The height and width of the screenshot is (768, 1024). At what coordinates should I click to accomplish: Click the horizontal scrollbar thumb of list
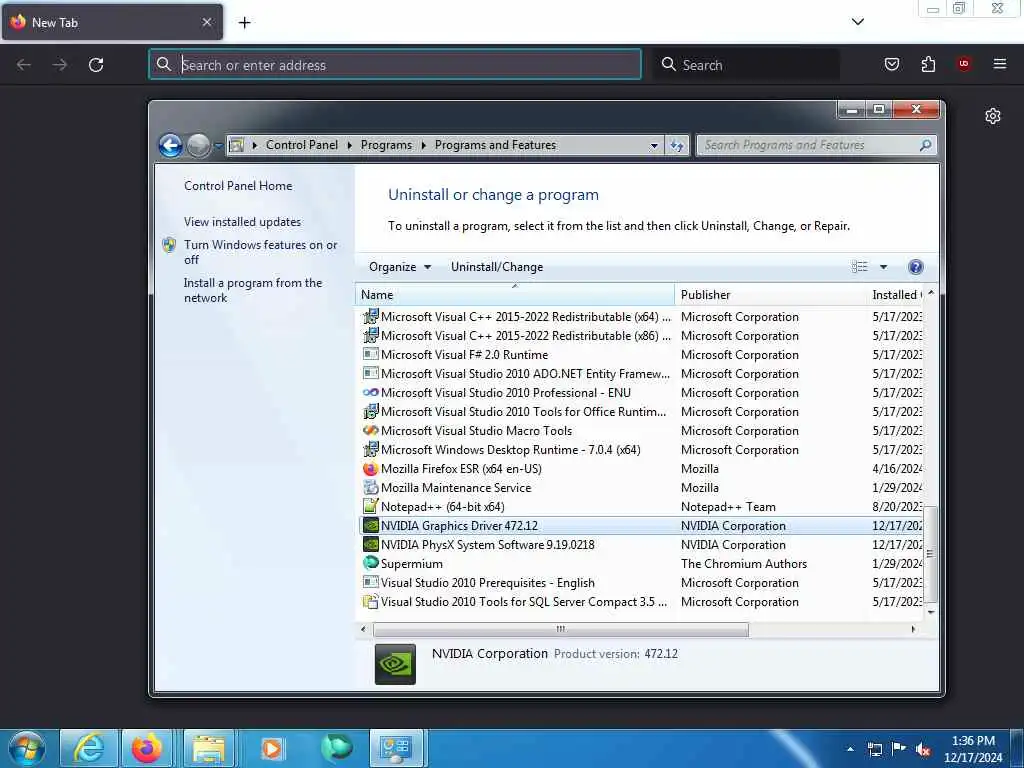click(x=560, y=630)
